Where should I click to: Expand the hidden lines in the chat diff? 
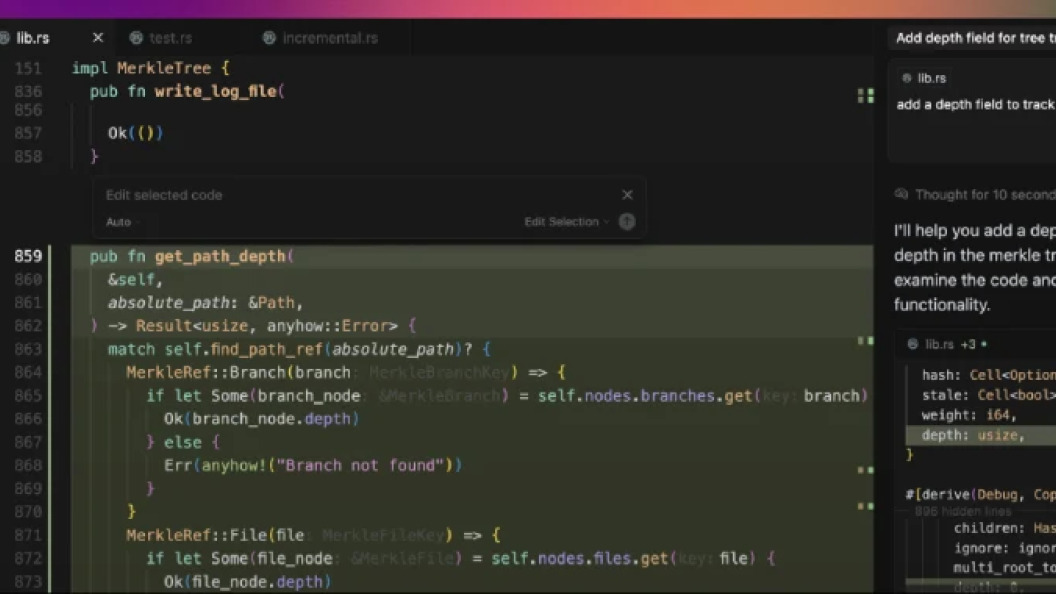click(x=962, y=511)
